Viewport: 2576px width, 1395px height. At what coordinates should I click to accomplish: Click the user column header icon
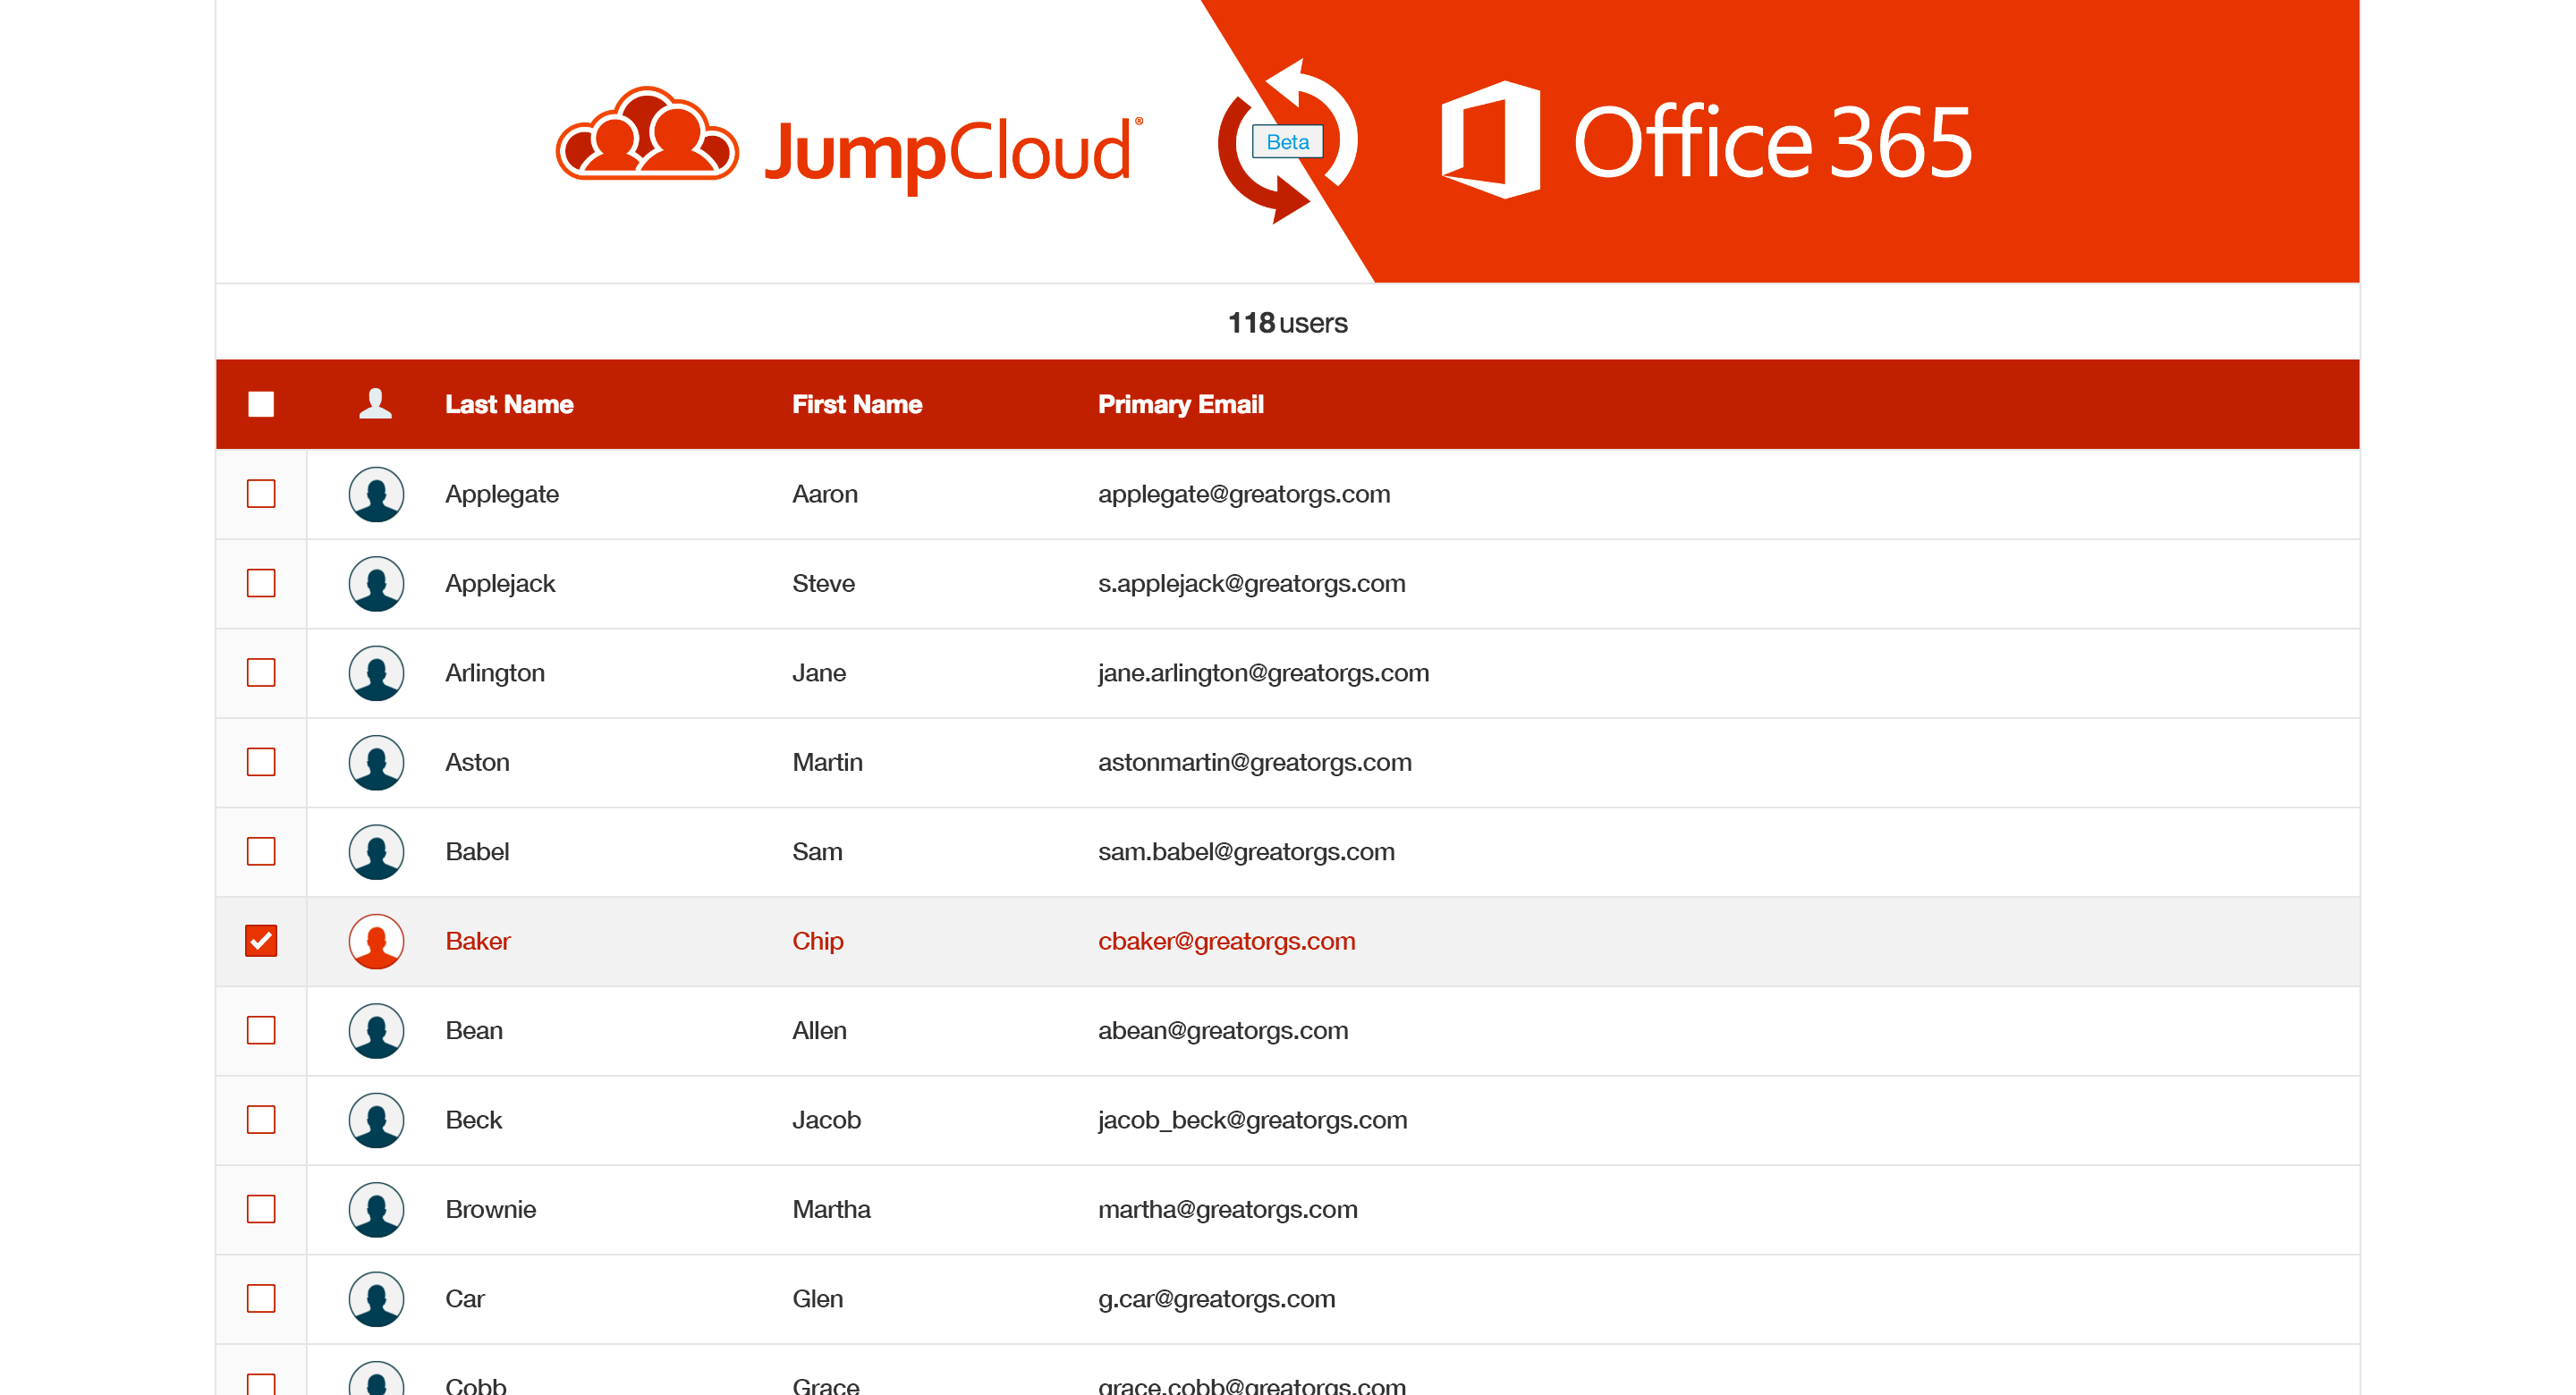click(x=375, y=404)
